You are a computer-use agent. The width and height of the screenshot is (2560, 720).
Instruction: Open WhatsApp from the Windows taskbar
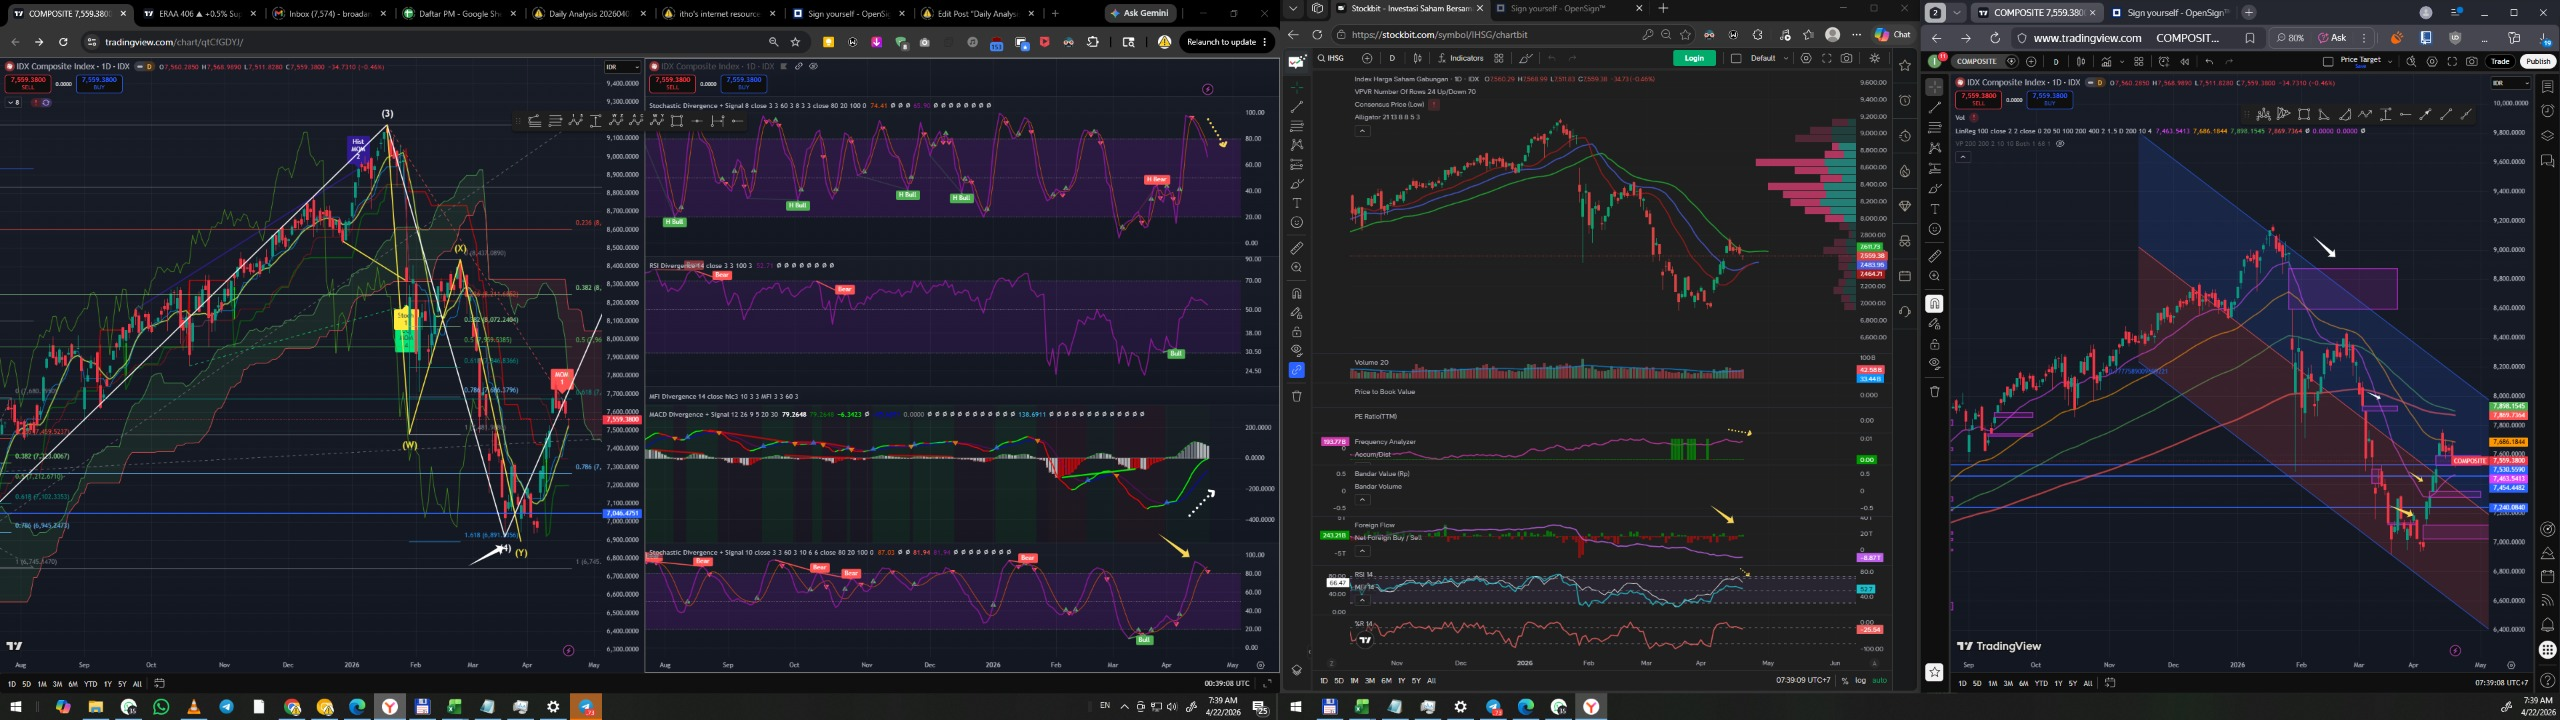point(161,707)
